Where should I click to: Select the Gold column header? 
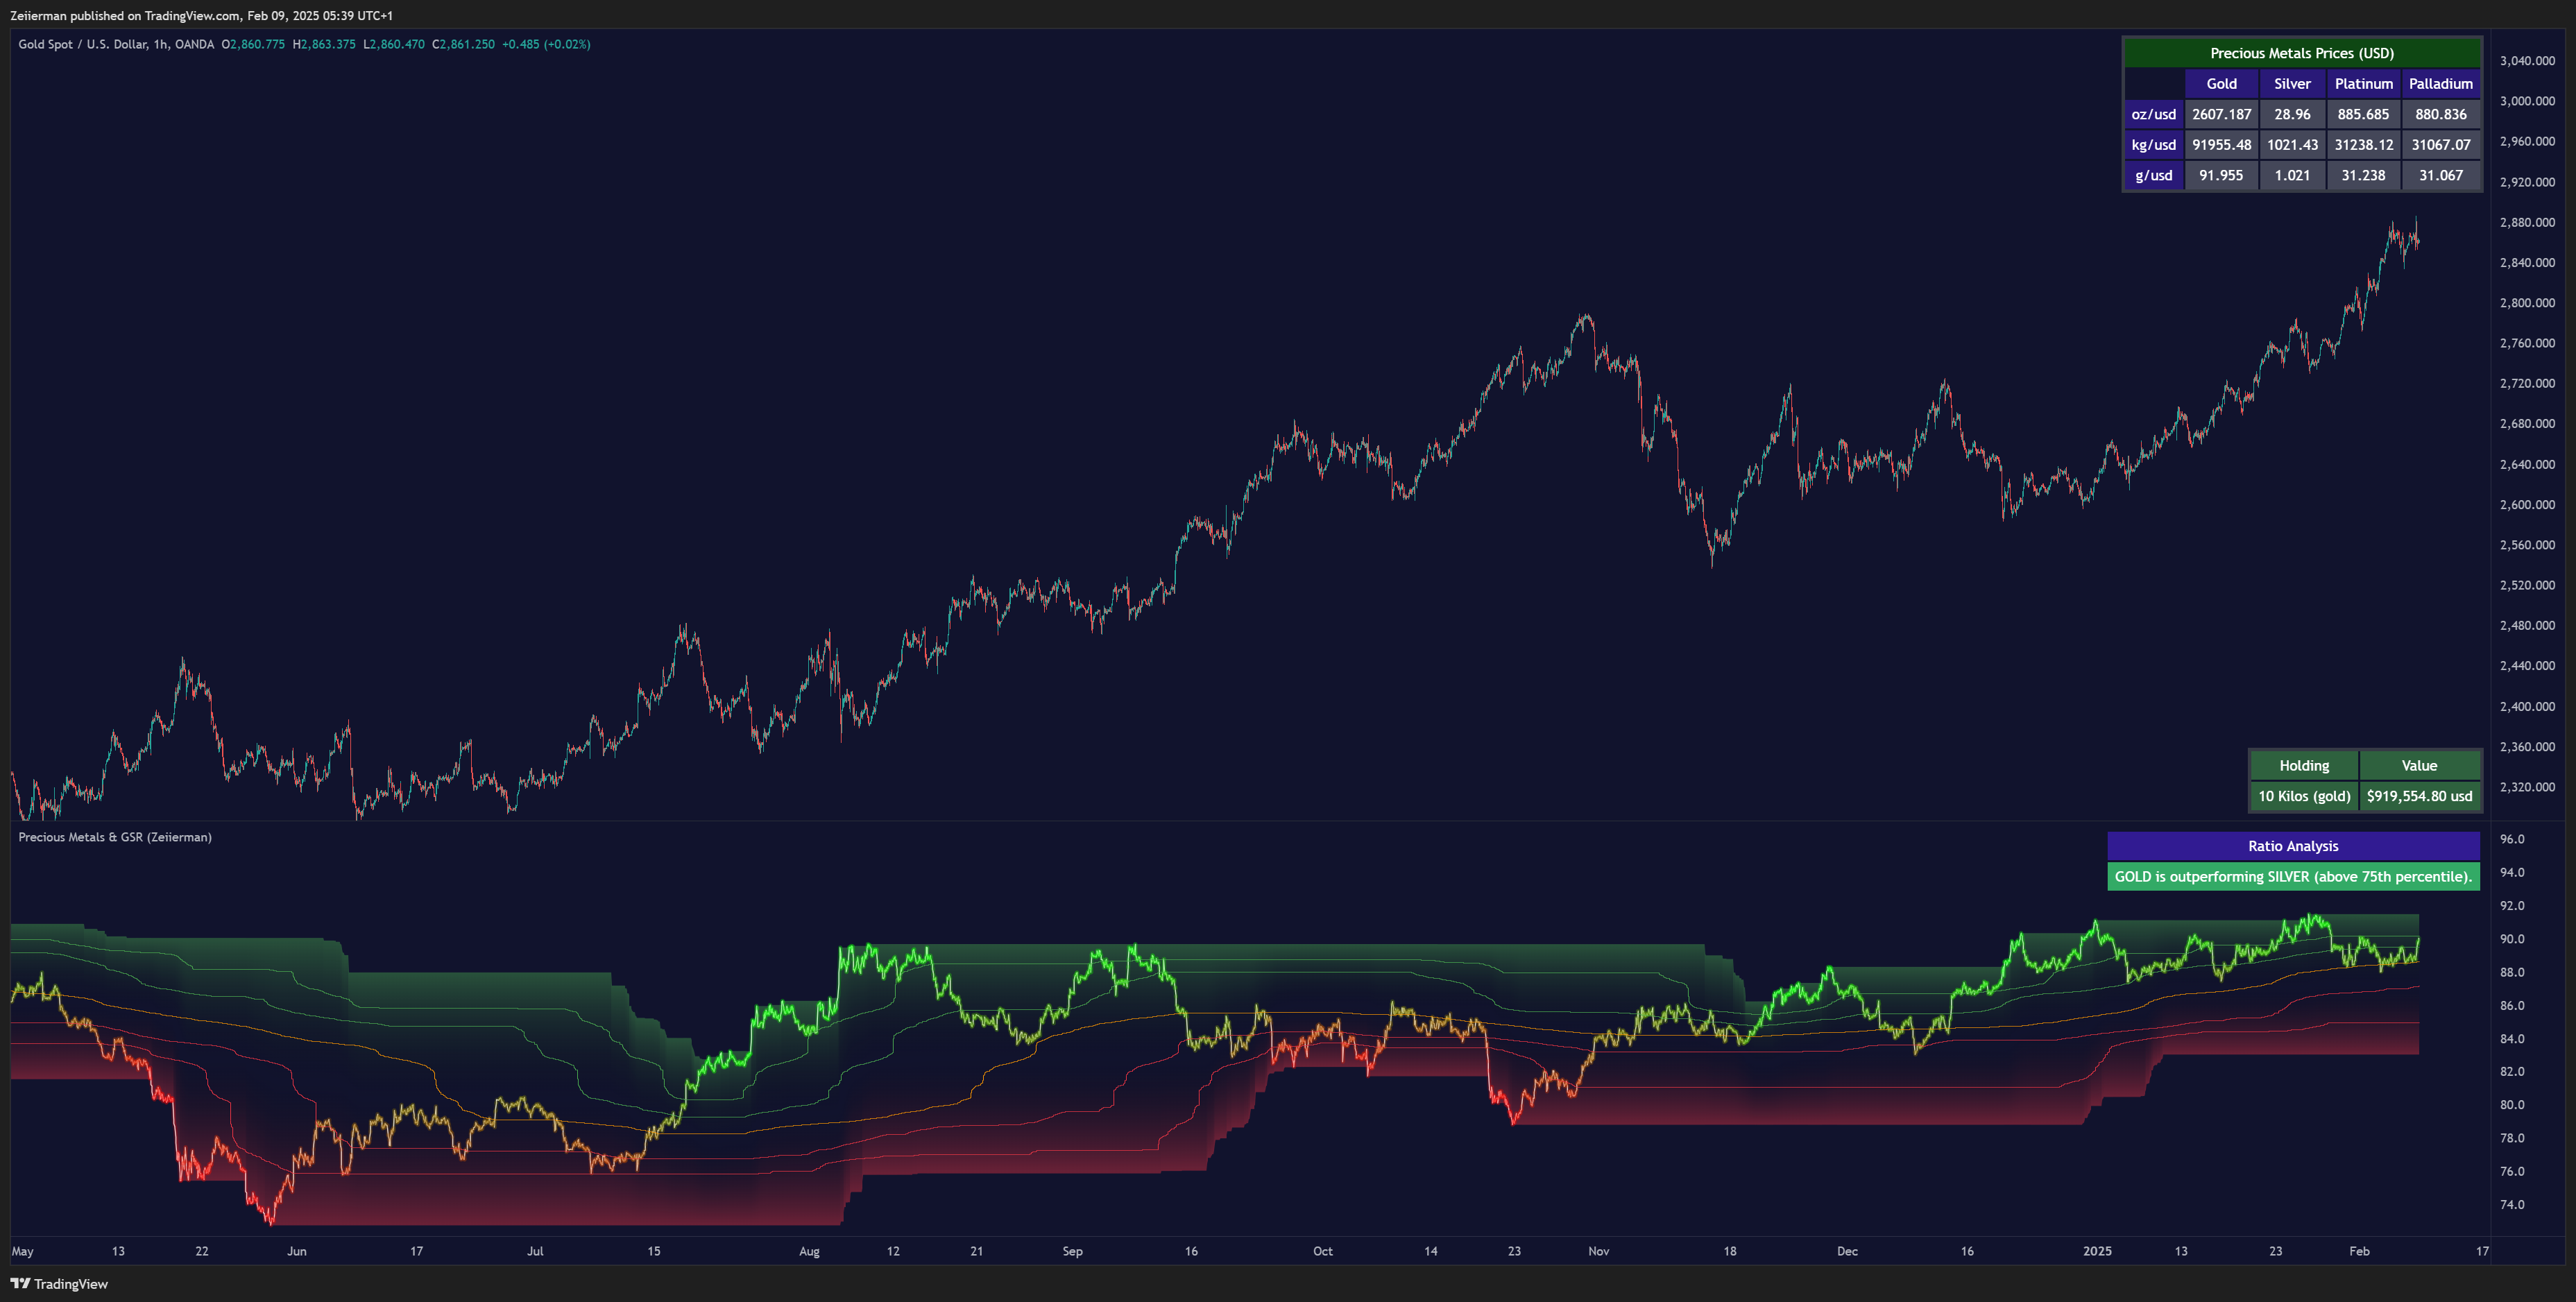point(2221,84)
